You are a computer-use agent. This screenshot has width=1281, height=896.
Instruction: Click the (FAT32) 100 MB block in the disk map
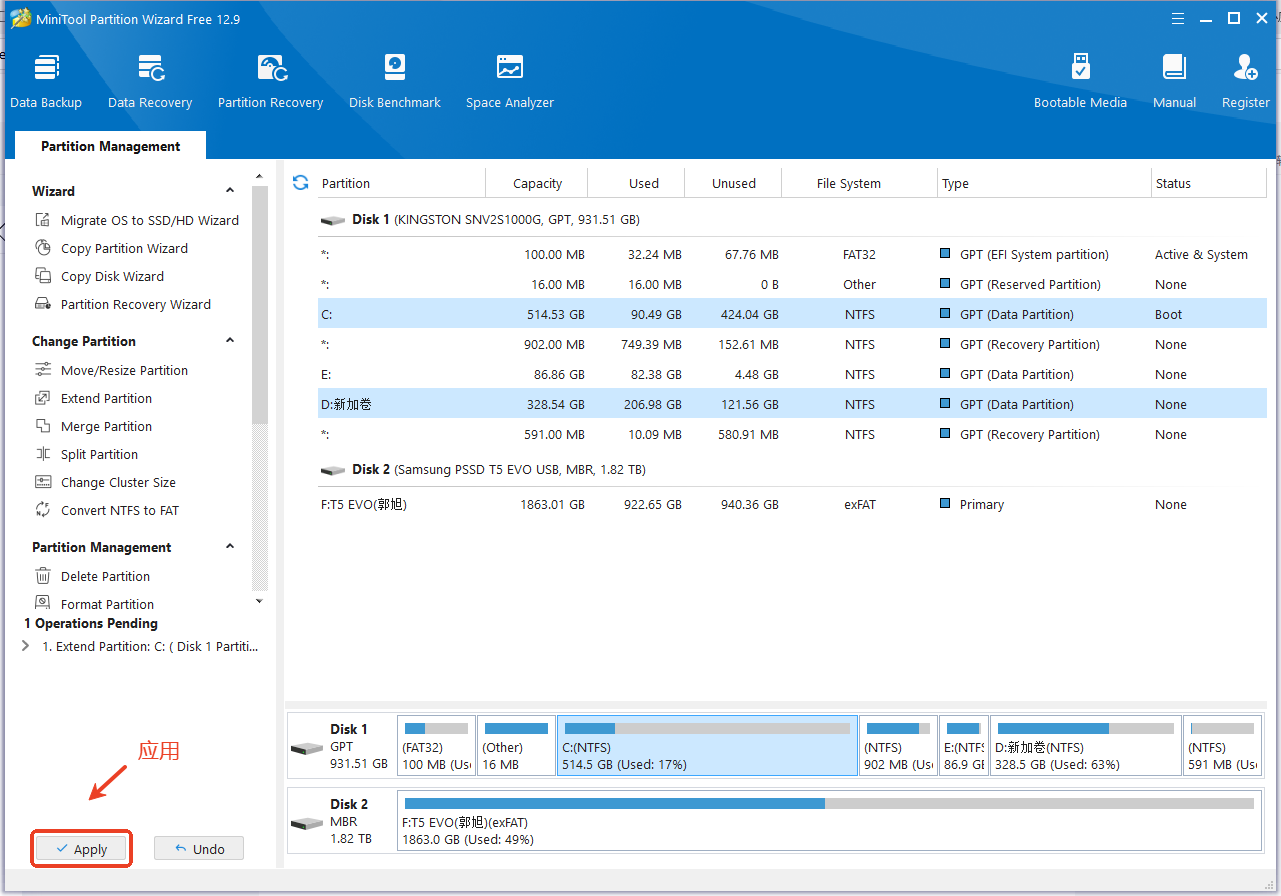[x=436, y=745]
